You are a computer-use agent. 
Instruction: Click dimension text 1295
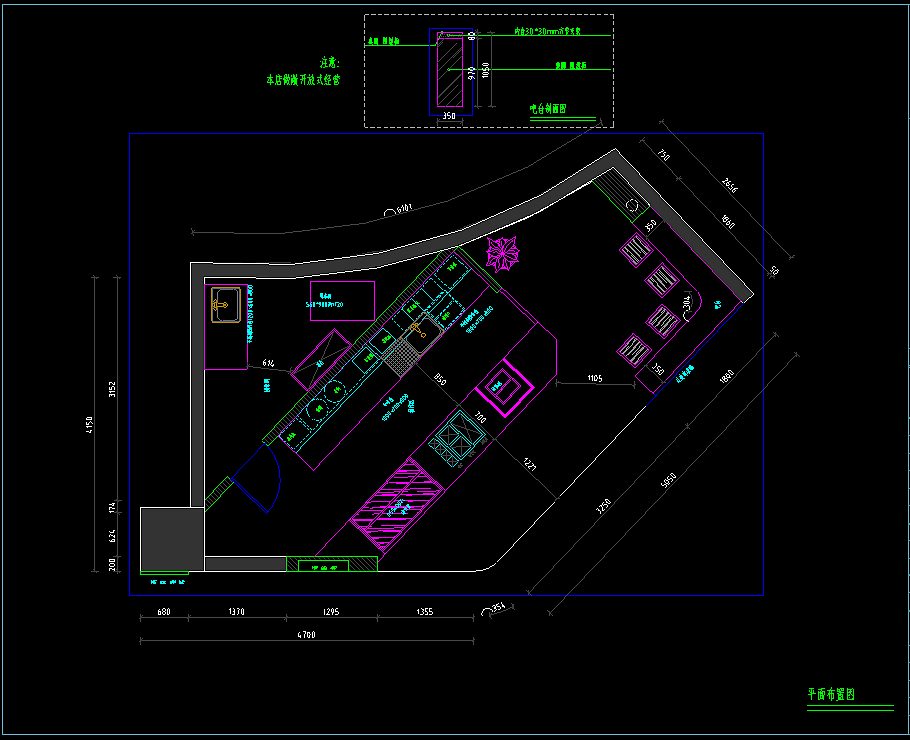(330, 612)
